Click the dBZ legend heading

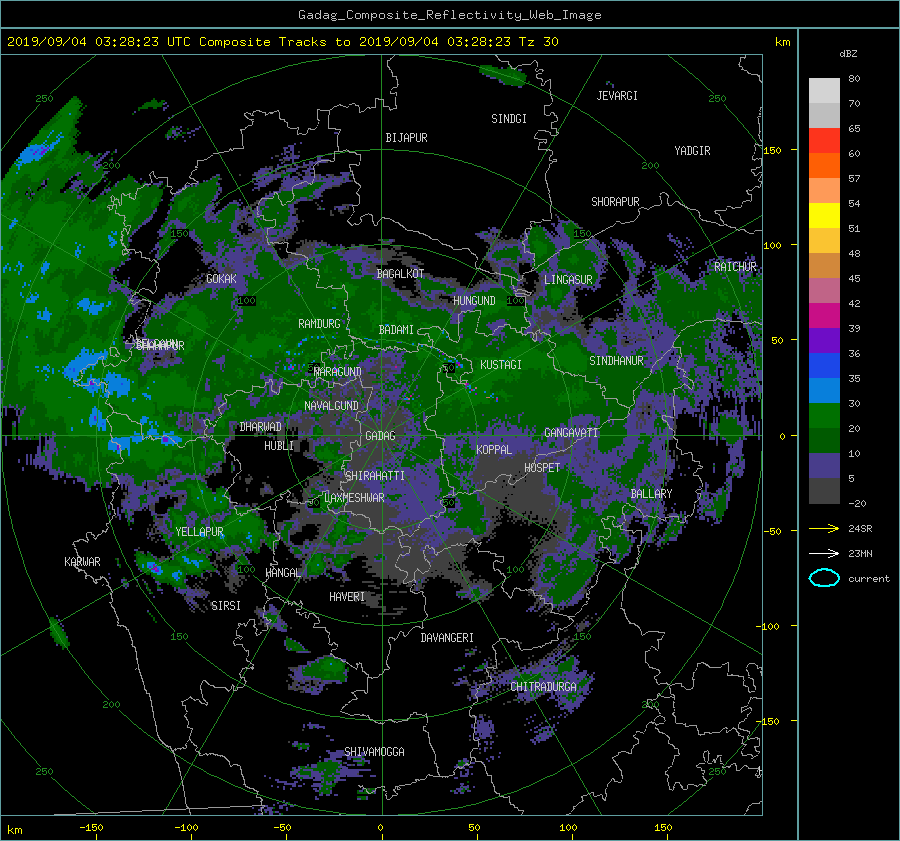(x=848, y=53)
